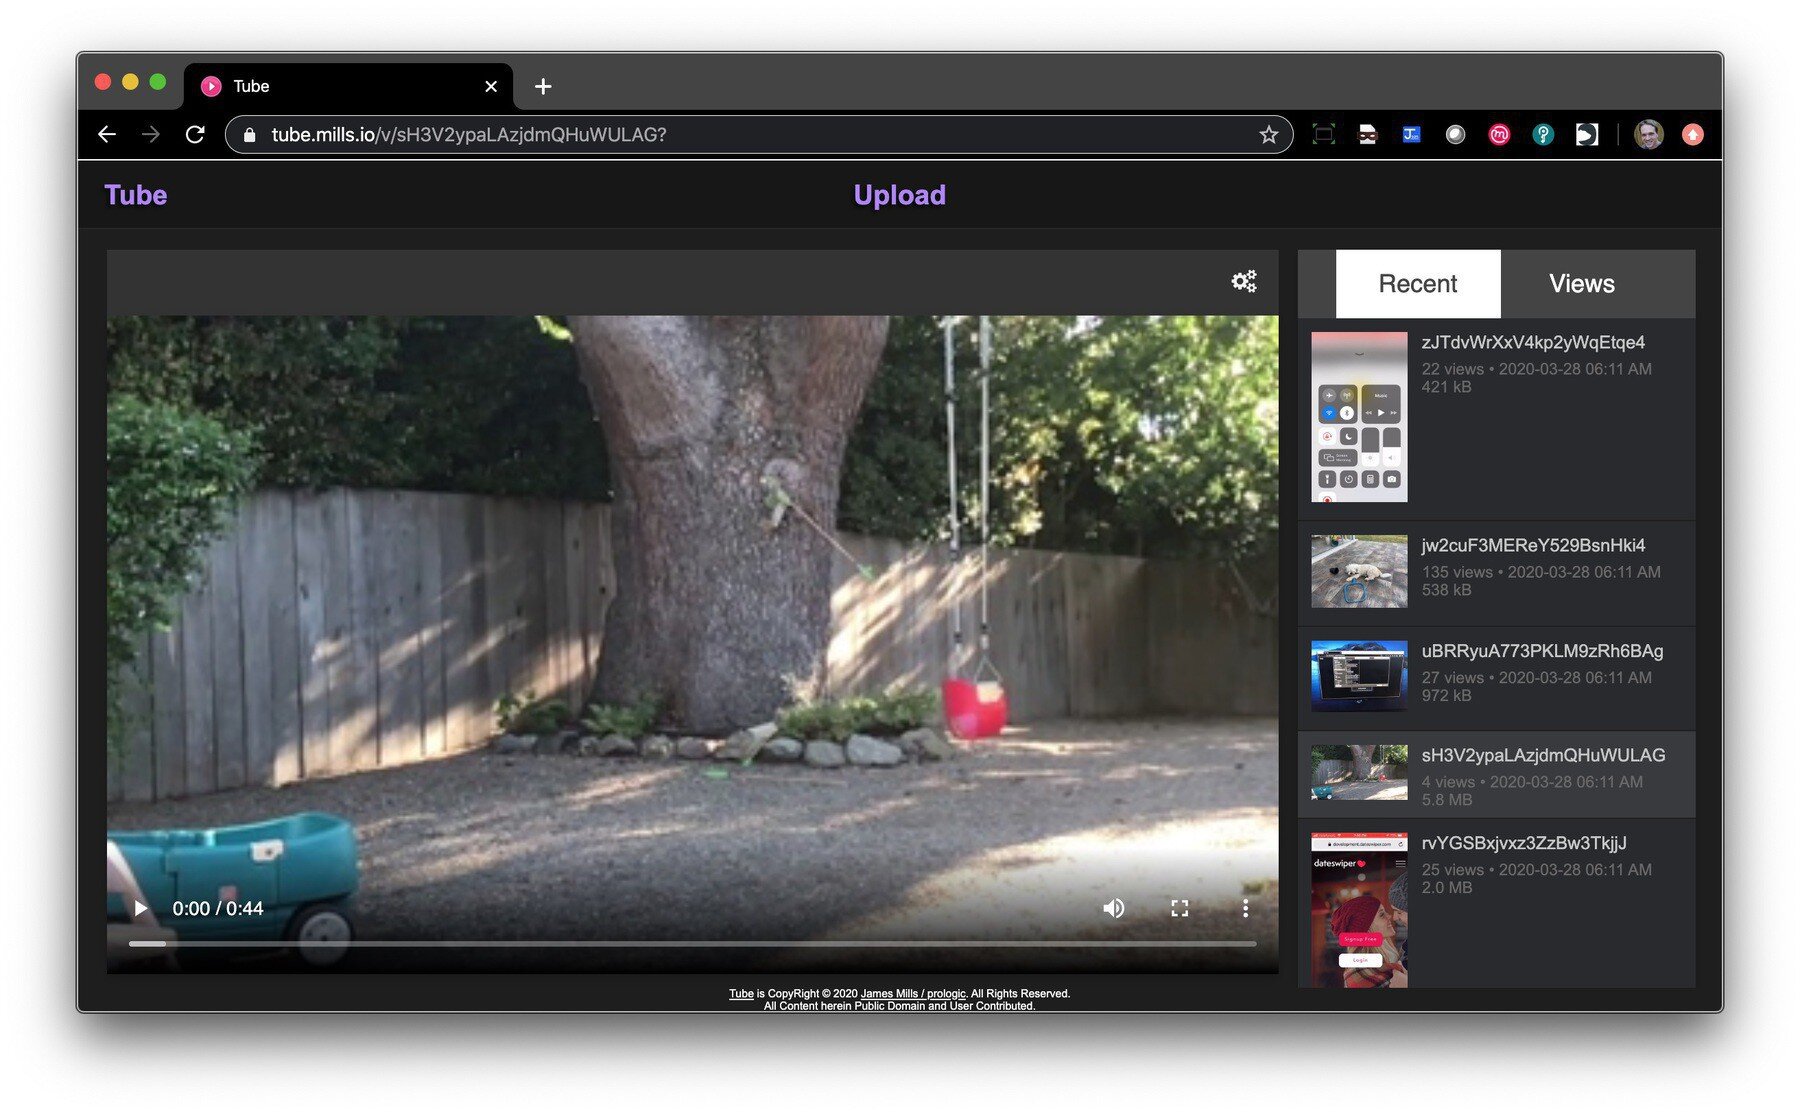Play the tree swing video
The image size is (1800, 1114).
tap(141, 908)
